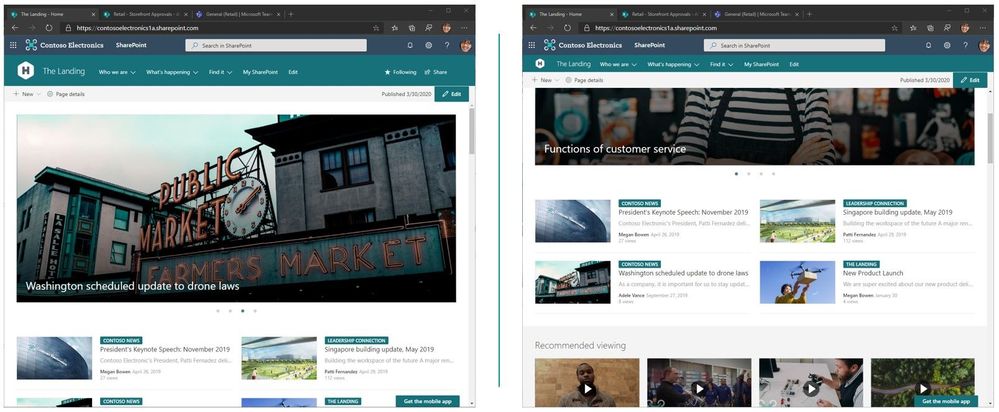Open a new browser tab in left window
This screenshot has height=412, width=999.
pos(291,13)
